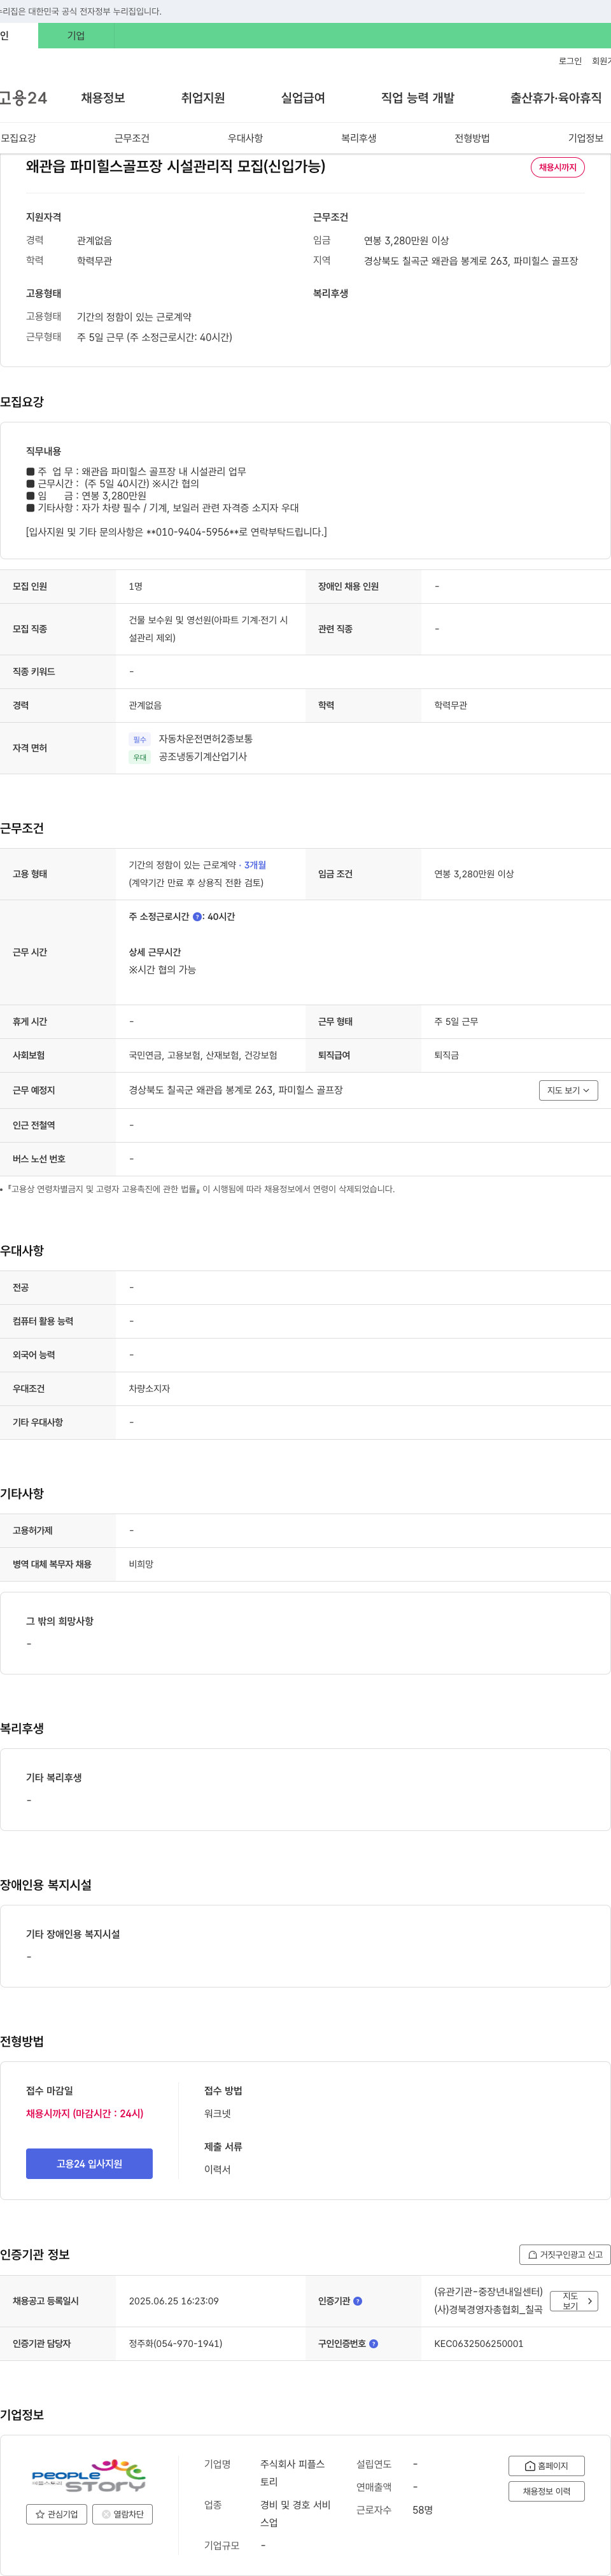
Task: Select the 공조냉동기계산업기사 license text
Action: pyautogui.click(x=203, y=757)
